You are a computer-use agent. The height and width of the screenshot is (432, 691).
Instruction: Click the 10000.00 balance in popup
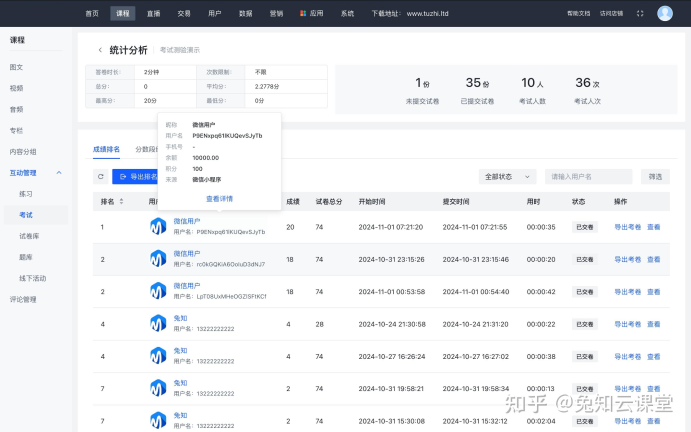click(x=206, y=158)
